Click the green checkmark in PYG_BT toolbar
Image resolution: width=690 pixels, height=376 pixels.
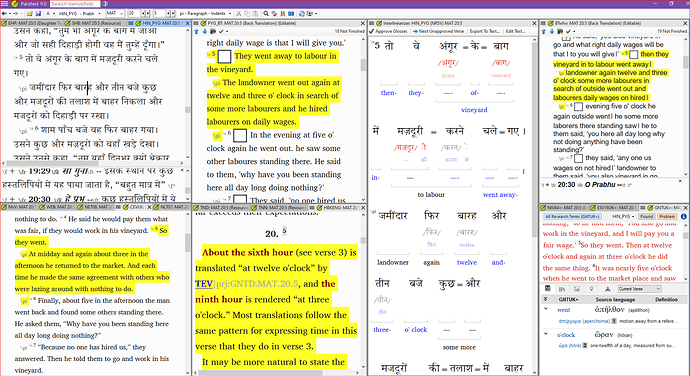[221, 31]
